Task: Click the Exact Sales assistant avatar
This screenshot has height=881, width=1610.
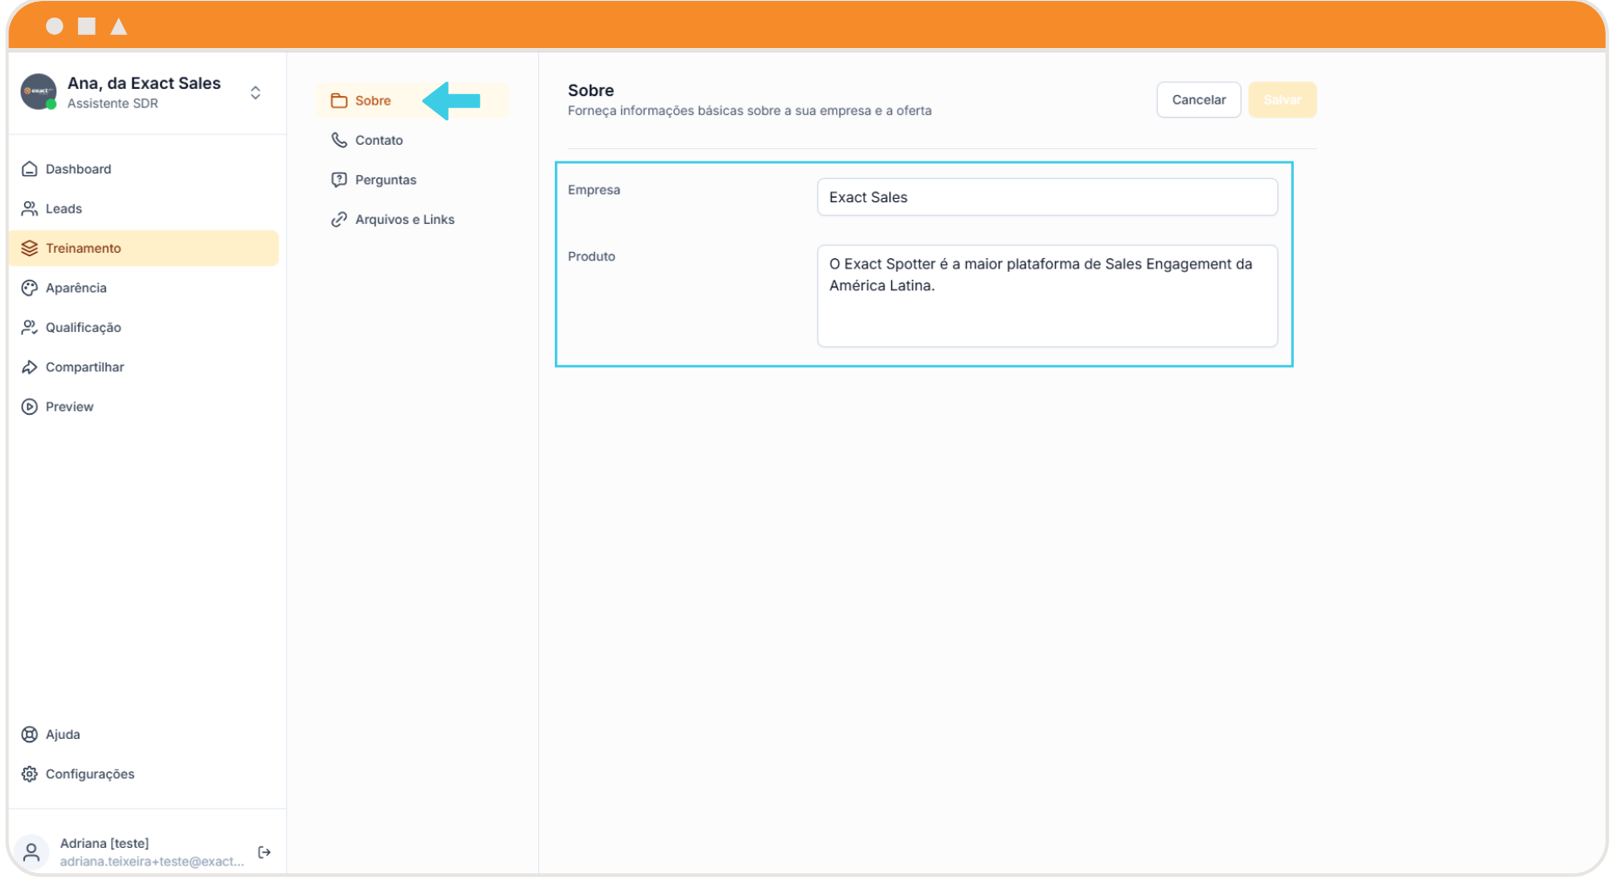Action: (39, 92)
